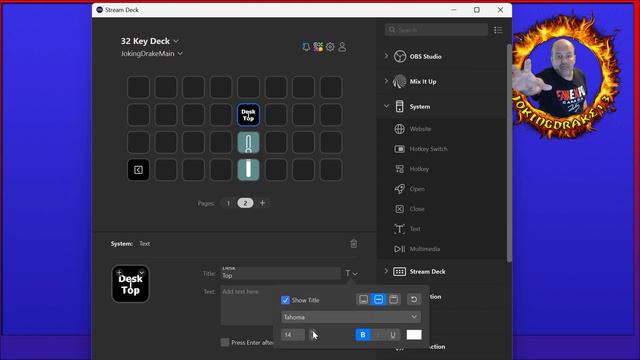Maximize the Stream Deck window
The image size is (640, 360).
477,10
